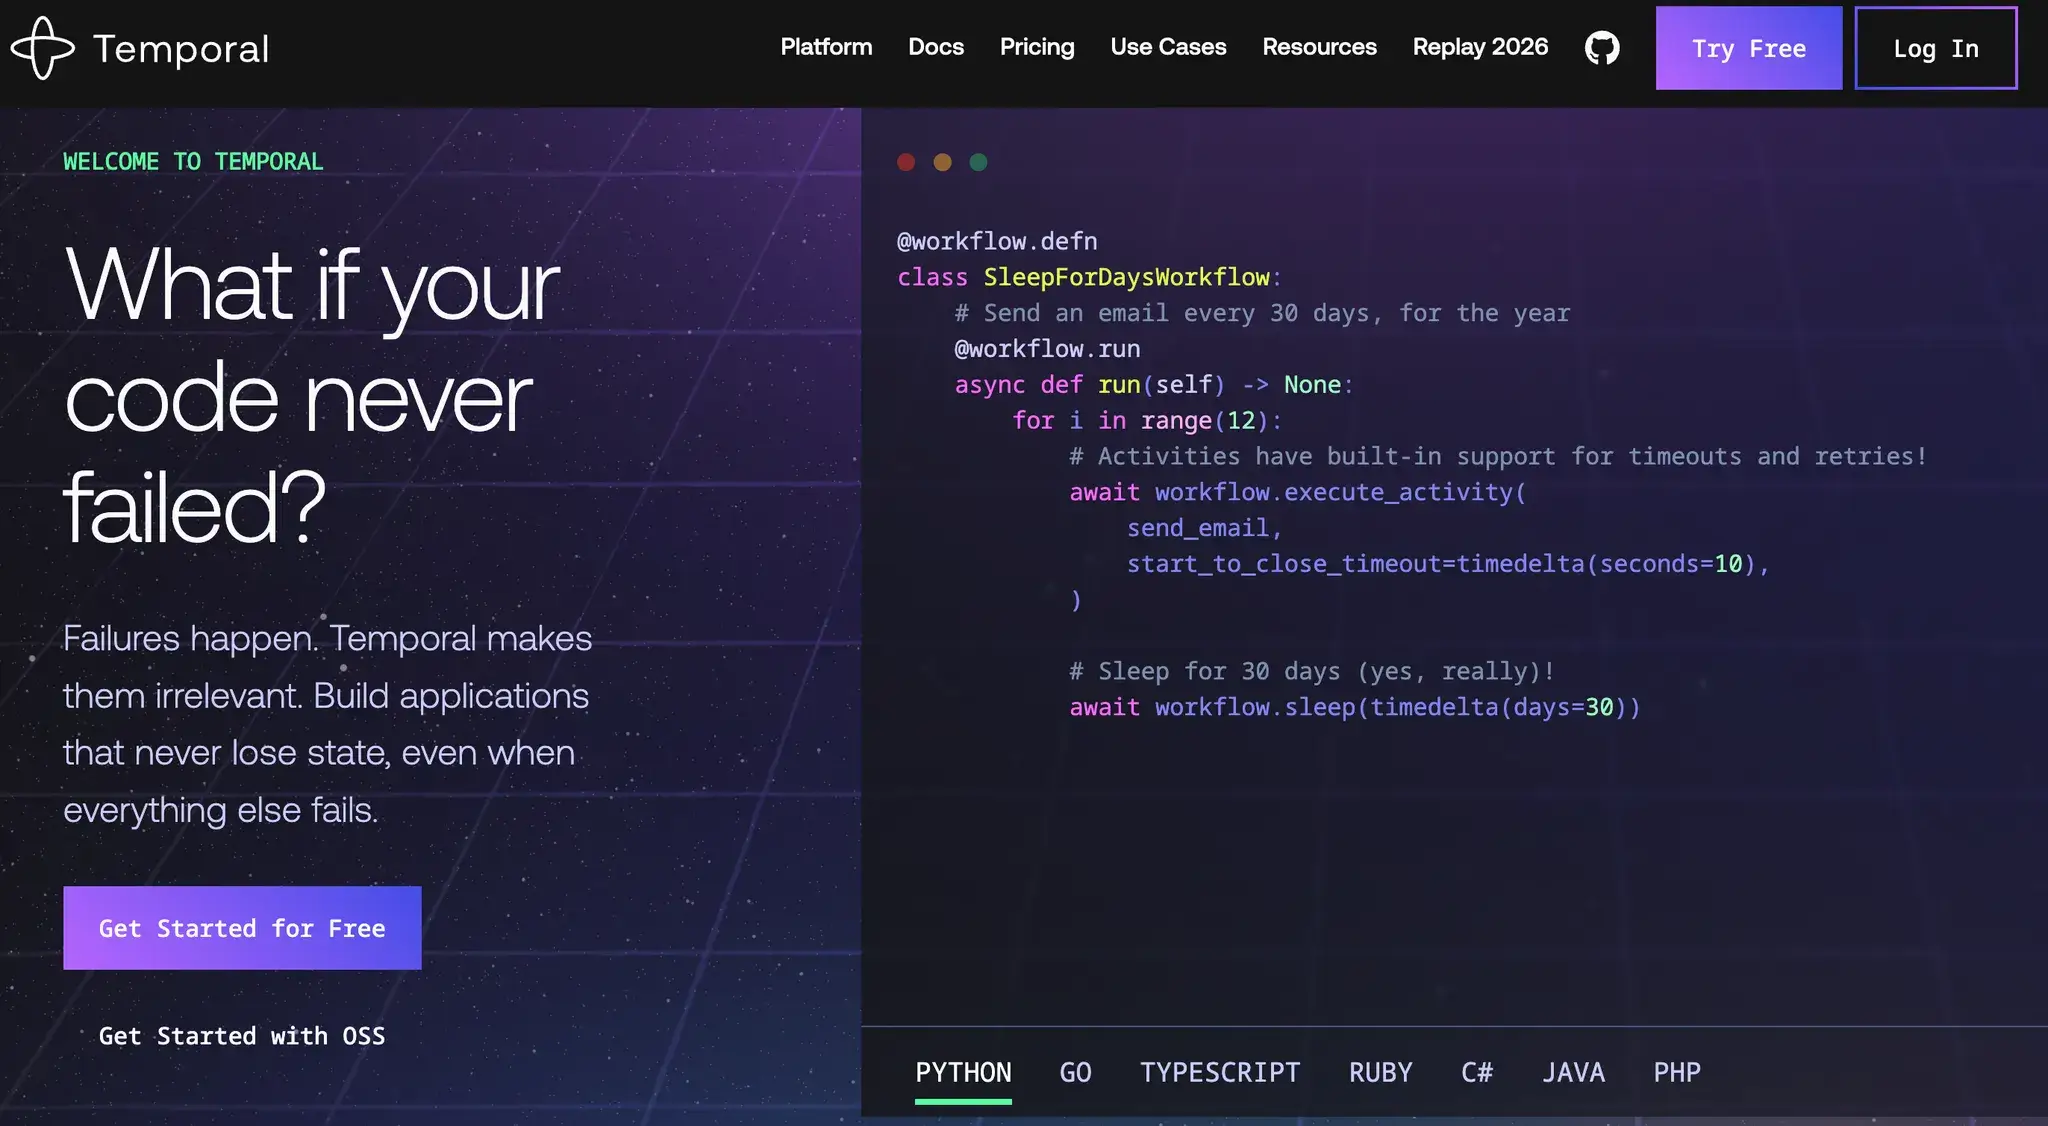Open the Pricing page
This screenshot has height=1126, width=2048.
coord(1037,47)
